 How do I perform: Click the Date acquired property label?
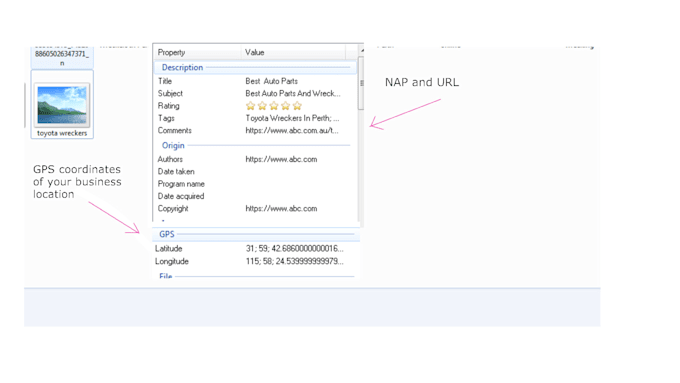(181, 196)
